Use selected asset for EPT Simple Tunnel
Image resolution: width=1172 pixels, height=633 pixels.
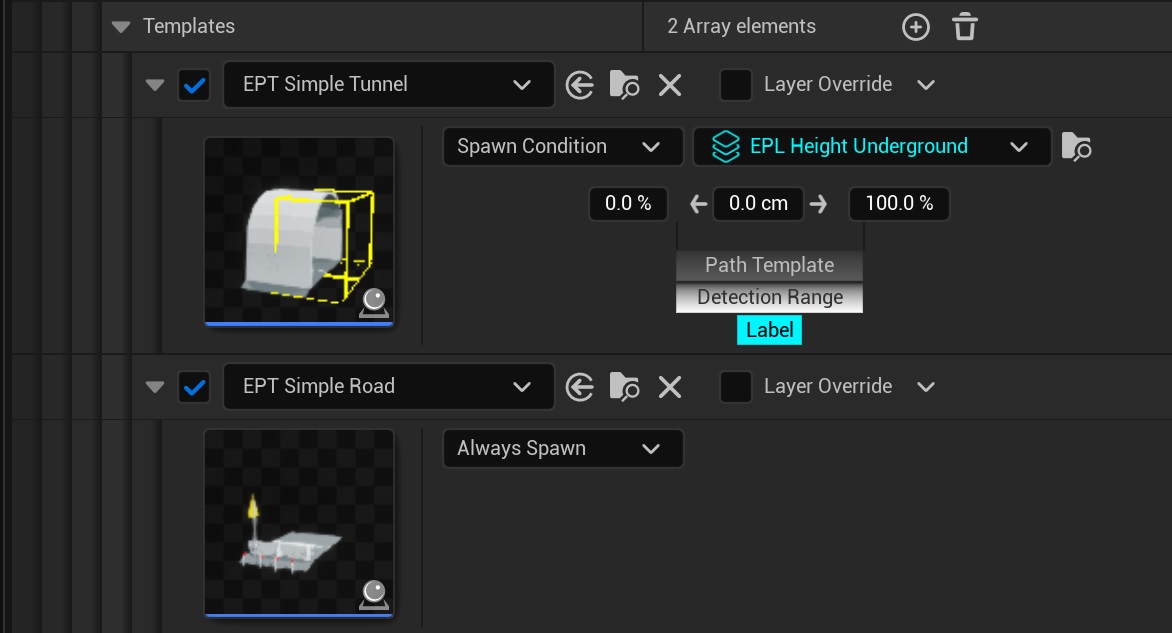coord(580,85)
